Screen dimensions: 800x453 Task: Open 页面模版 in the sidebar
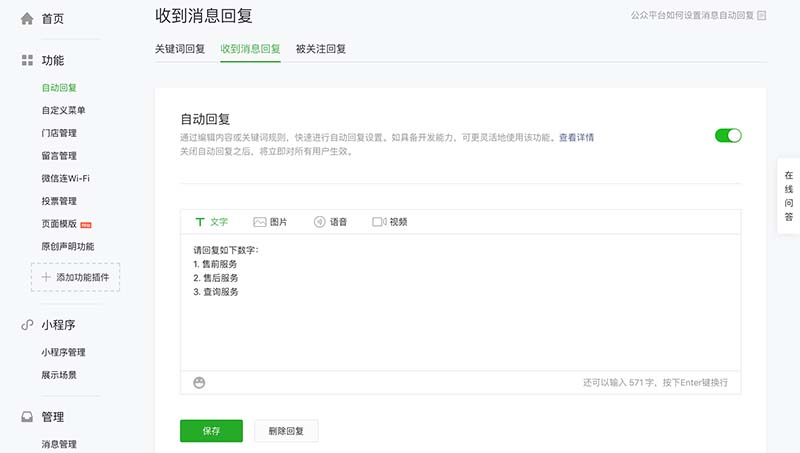click(x=59, y=223)
